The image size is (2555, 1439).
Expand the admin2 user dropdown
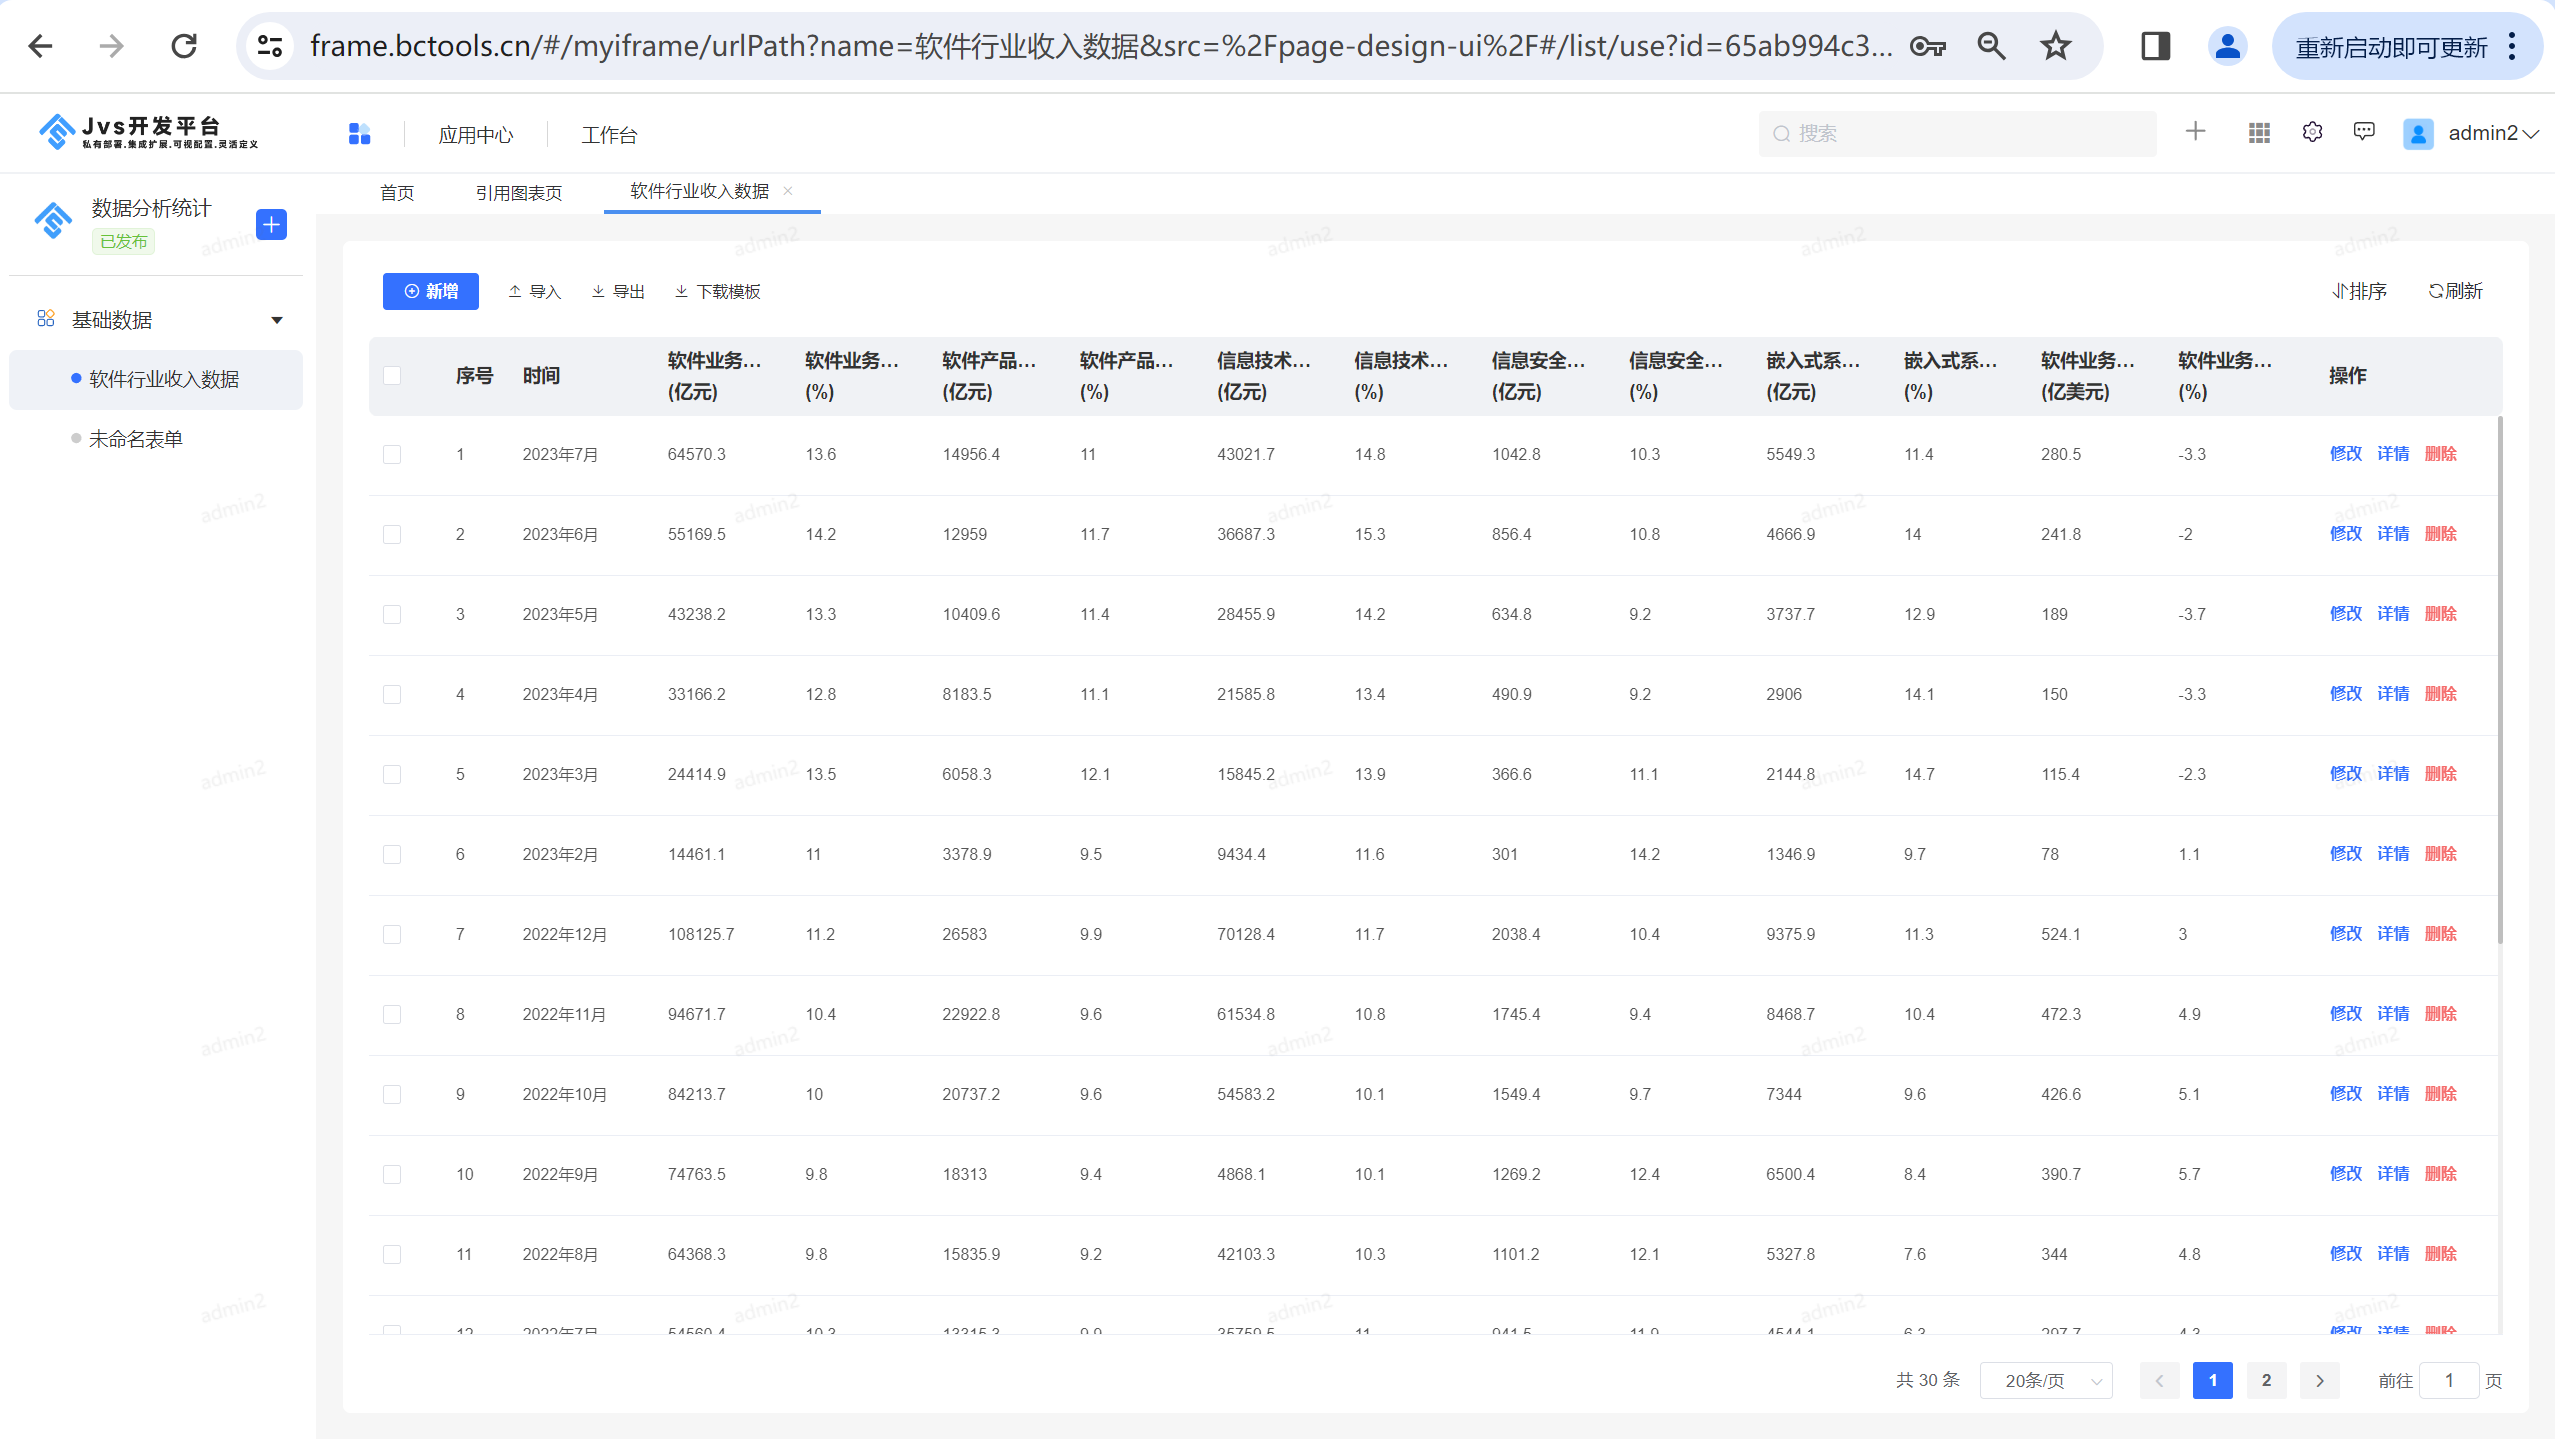tap(2490, 133)
